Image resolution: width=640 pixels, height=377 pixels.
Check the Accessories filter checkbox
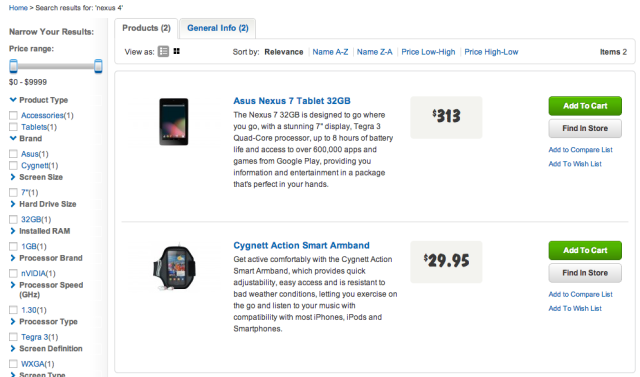click(x=13, y=115)
